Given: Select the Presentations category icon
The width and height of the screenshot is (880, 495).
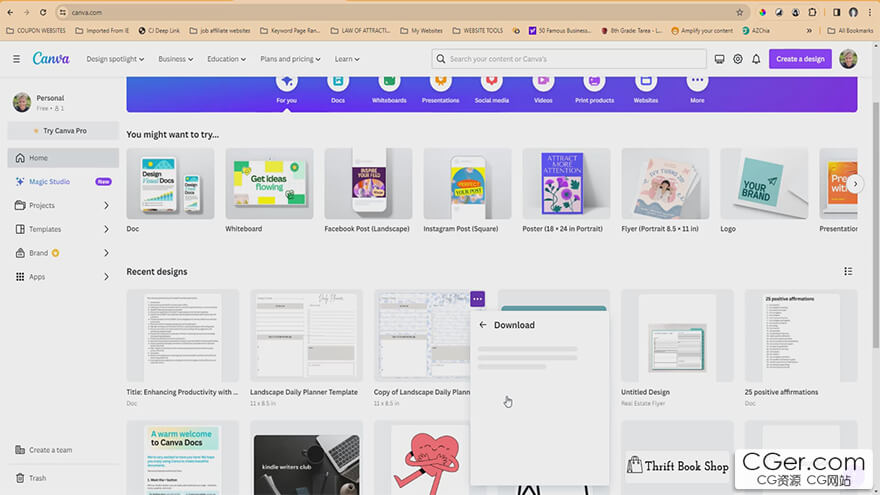Looking at the screenshot, I should [441, 82].
